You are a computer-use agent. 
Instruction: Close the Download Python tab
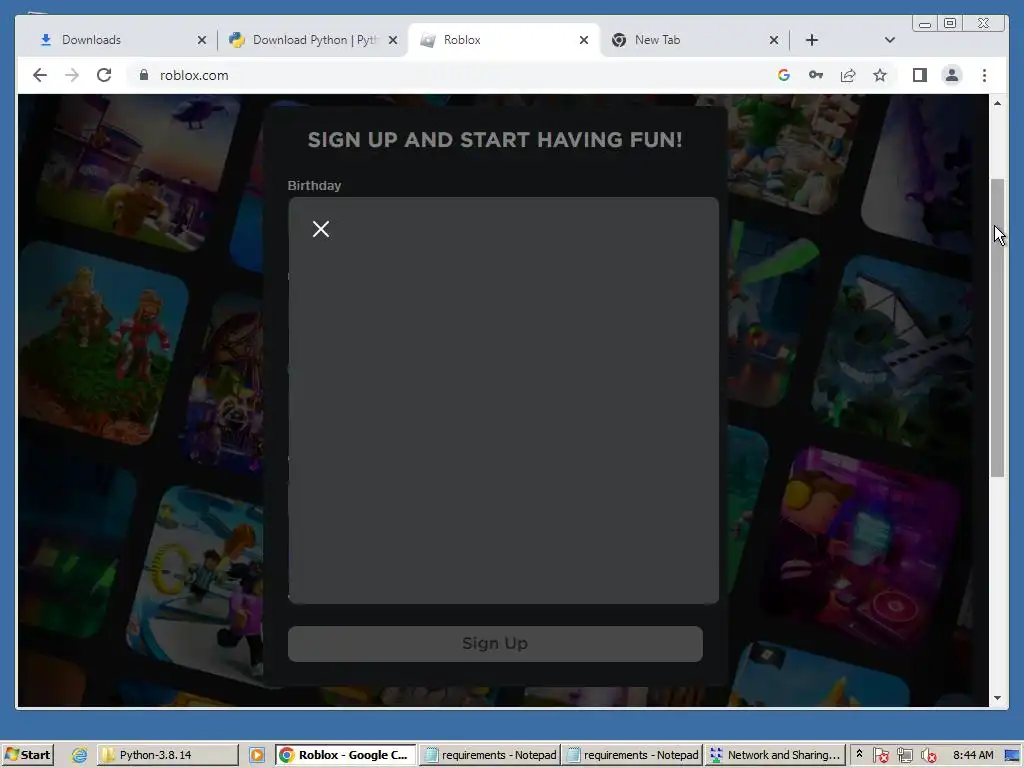[x=392, y=40]
